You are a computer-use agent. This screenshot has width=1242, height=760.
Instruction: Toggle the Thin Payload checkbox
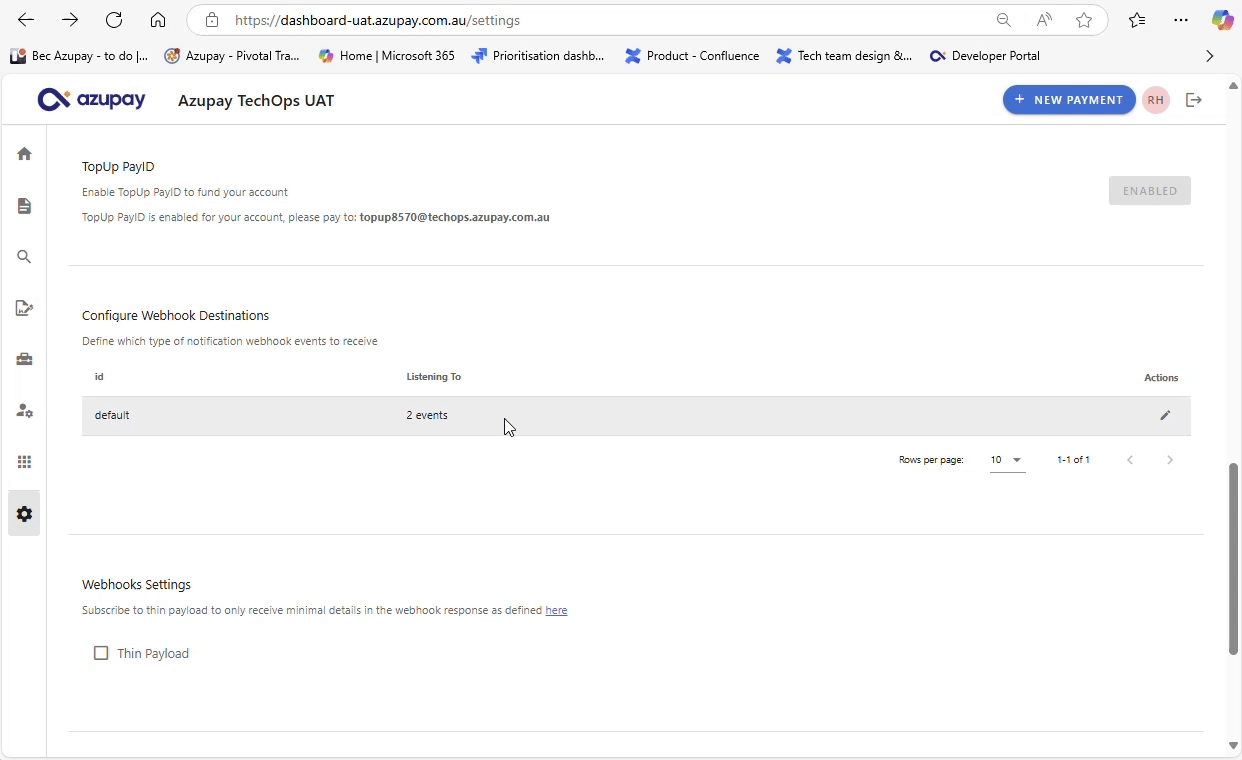click(101, 653)
